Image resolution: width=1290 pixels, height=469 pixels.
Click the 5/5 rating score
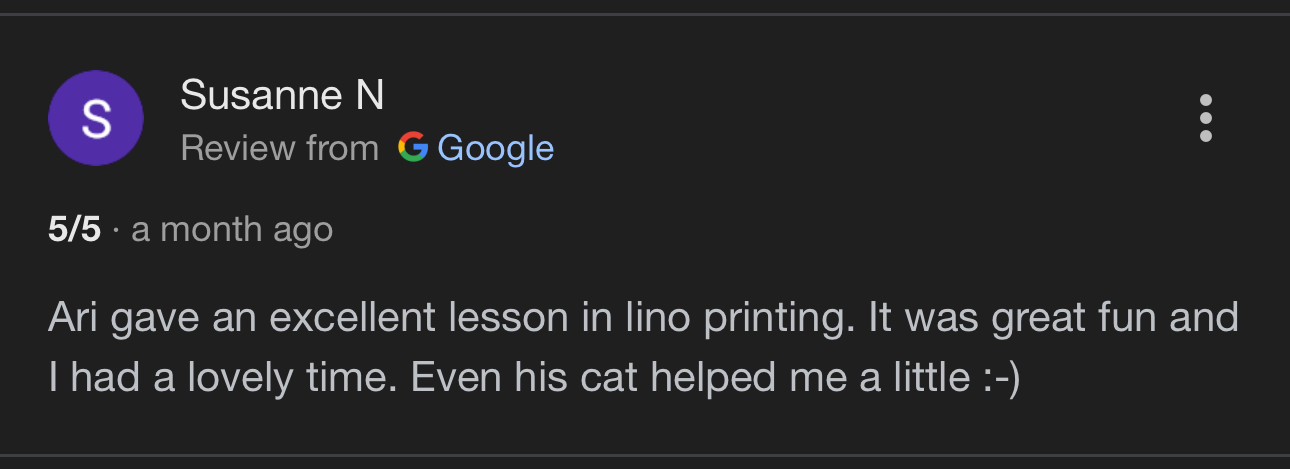click(74, 230)
